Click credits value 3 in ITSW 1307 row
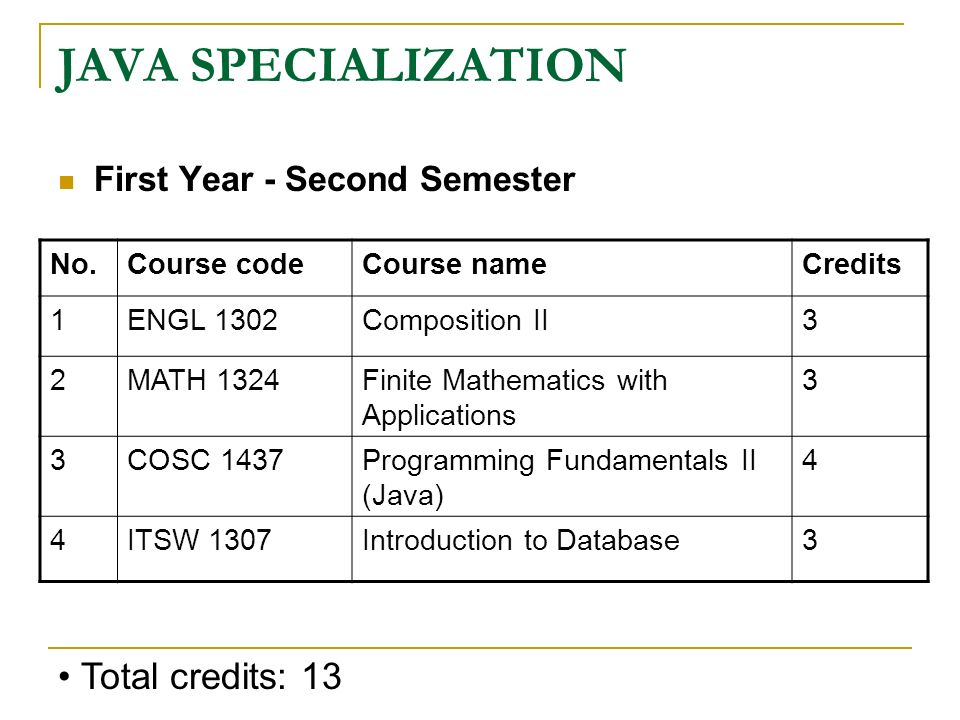 pyautogui.click(x=809, y=540)
